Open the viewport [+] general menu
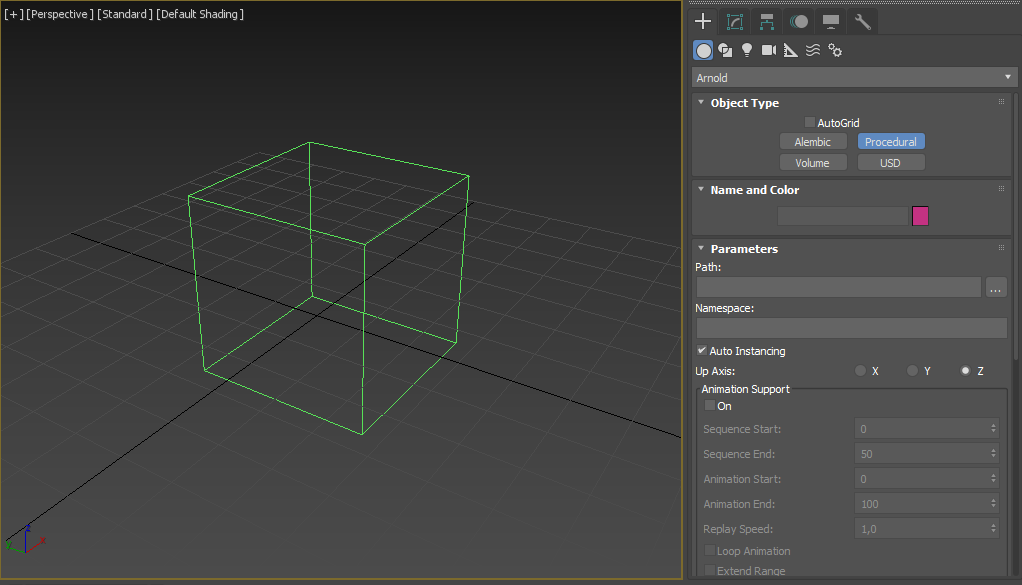The image size is (1022, 585). click(x=12, y=14)
